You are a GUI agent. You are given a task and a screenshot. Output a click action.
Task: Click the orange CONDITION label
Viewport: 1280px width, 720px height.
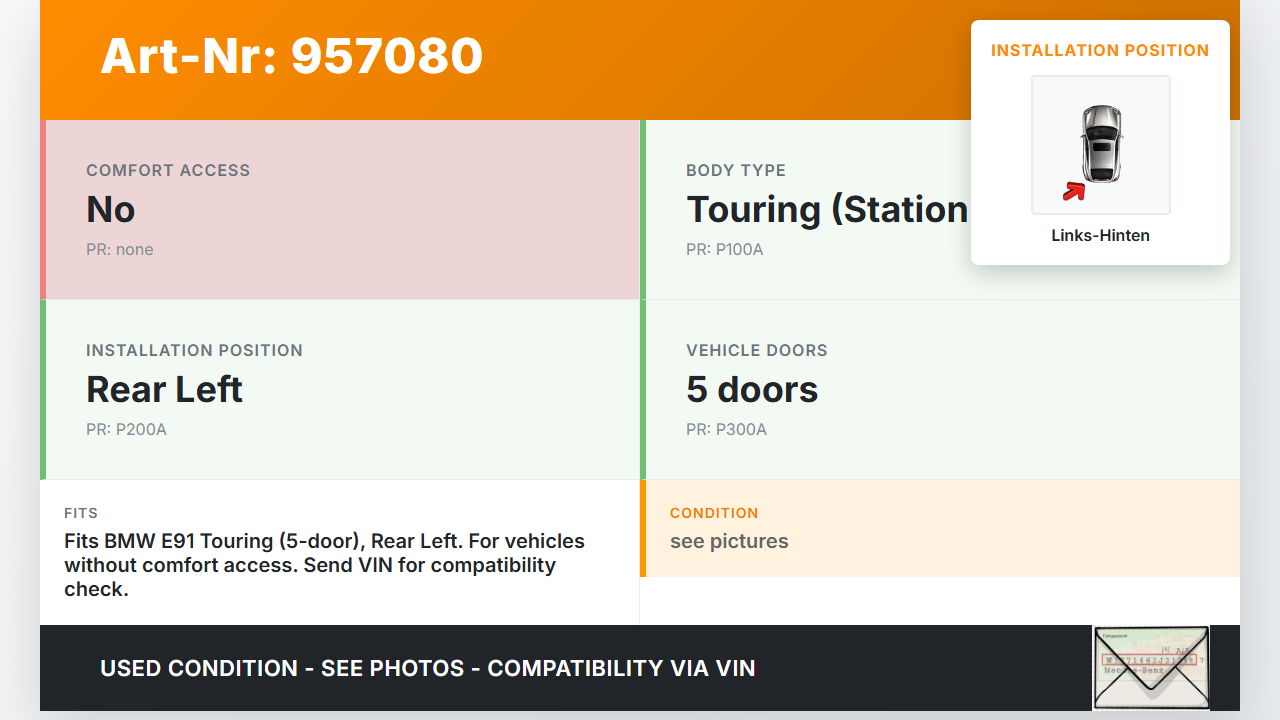tap(714, 513)
